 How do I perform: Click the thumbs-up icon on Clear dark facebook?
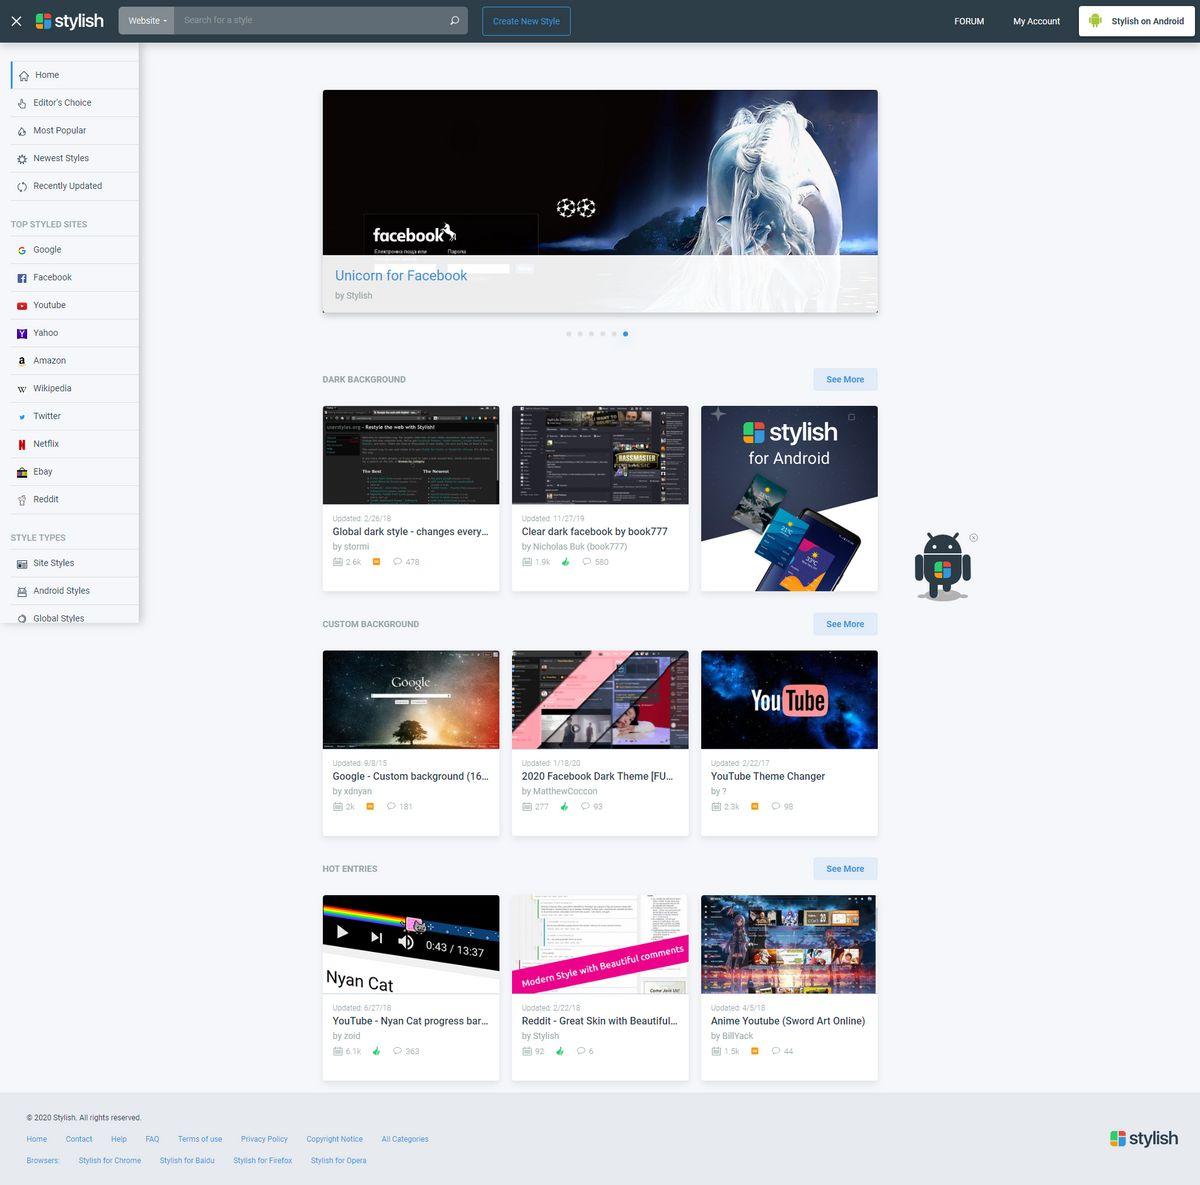pyautogui.click(x=566, y=562)
